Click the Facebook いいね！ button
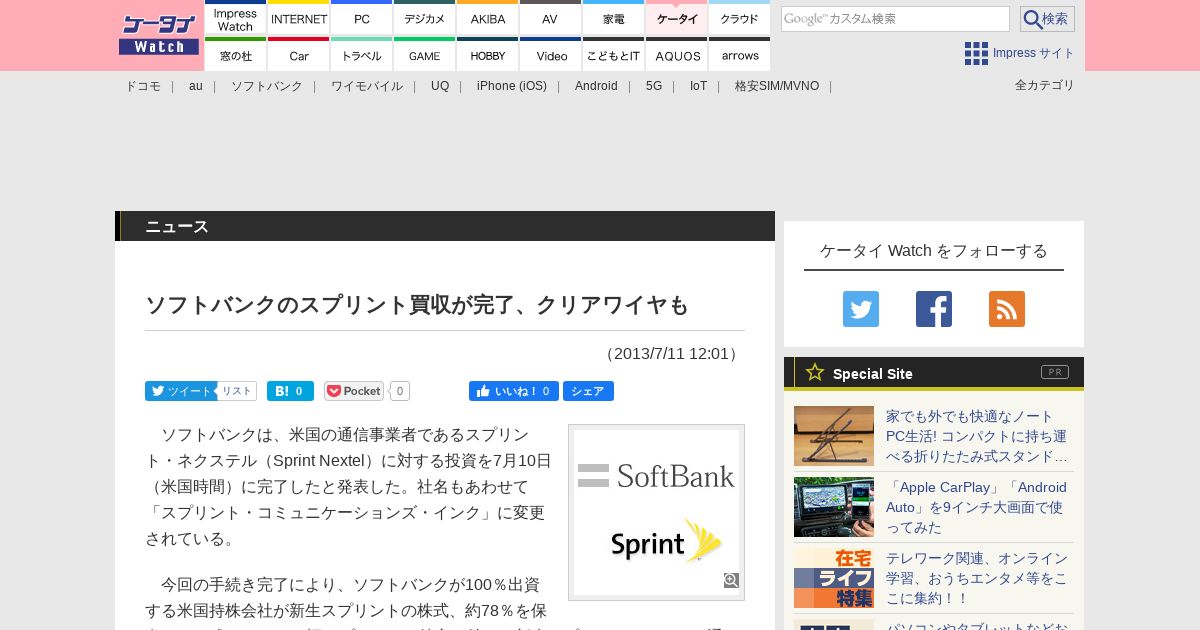Screen dimensions: 1200x630 point(514,391)
